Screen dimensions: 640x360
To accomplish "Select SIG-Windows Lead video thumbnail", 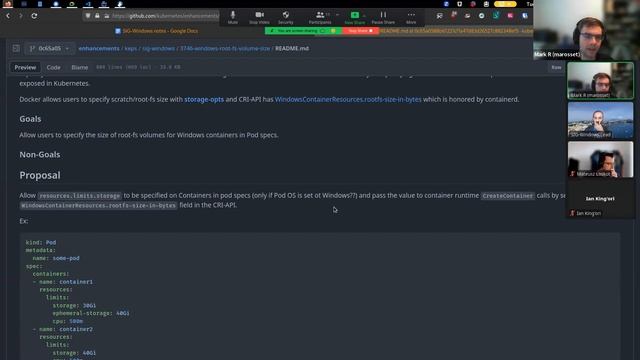I will tap(600, 120).
